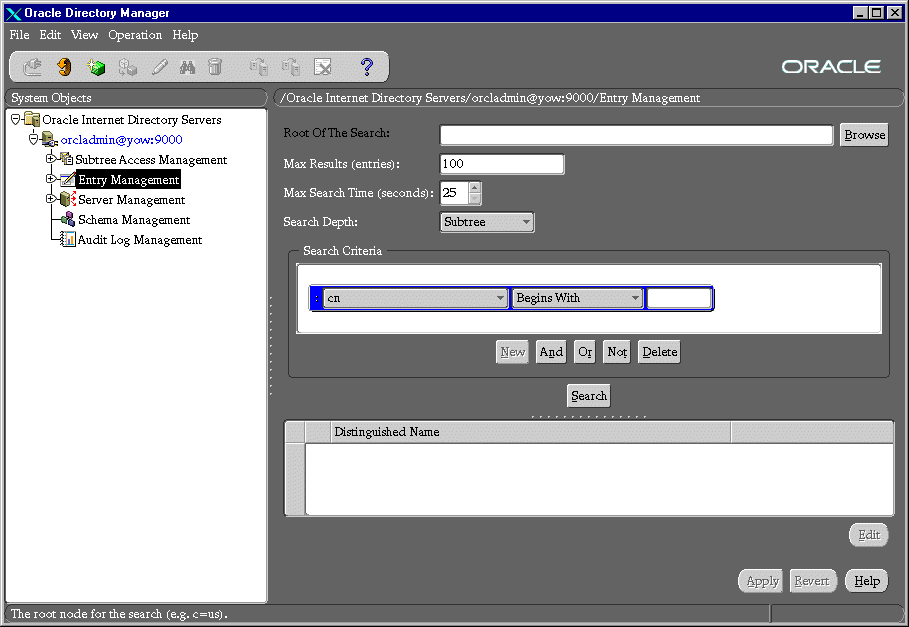Image resolution: width=909 pixels, height=627 pixels.
Task: Click the Connect plug toolbar icon
Action: [x=33, y=67]
